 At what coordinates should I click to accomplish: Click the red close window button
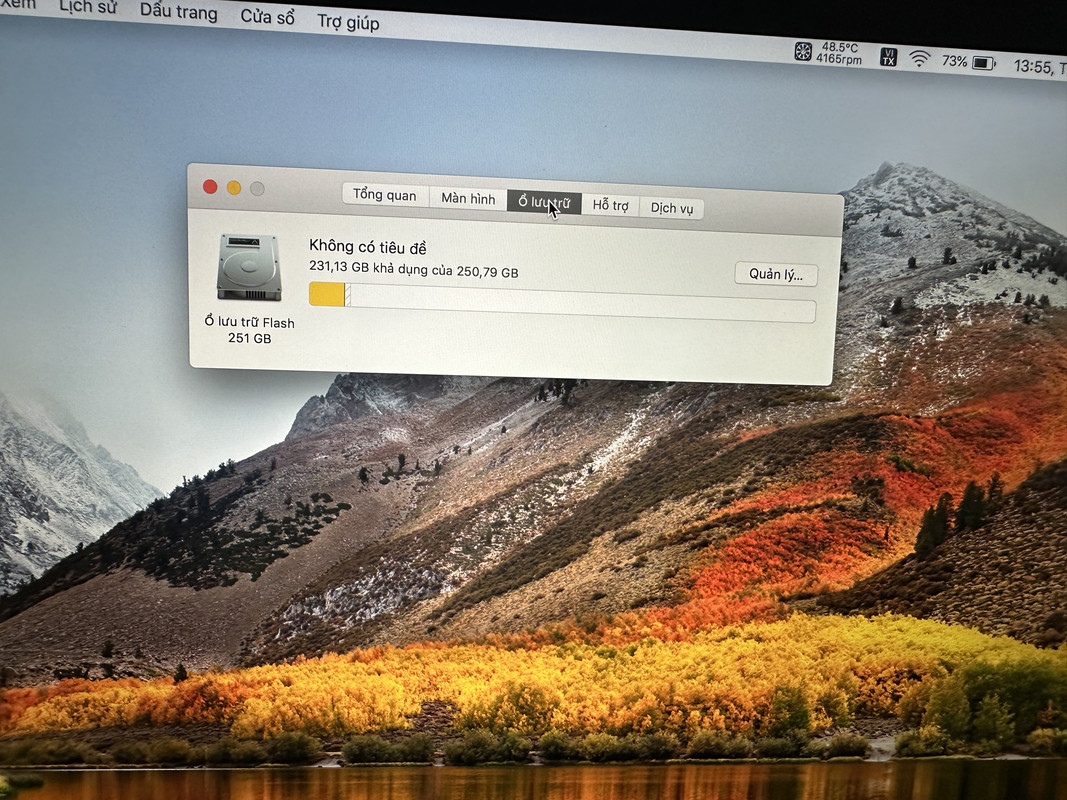click(x=210, y=186)
